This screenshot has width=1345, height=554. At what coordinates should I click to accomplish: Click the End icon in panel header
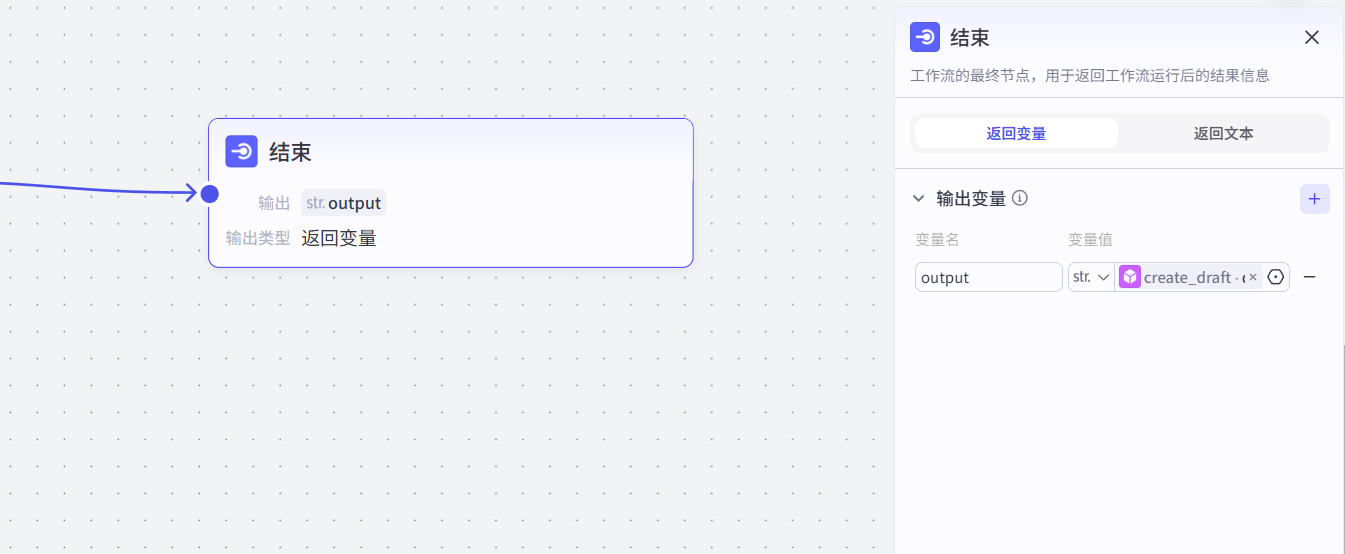925,38
